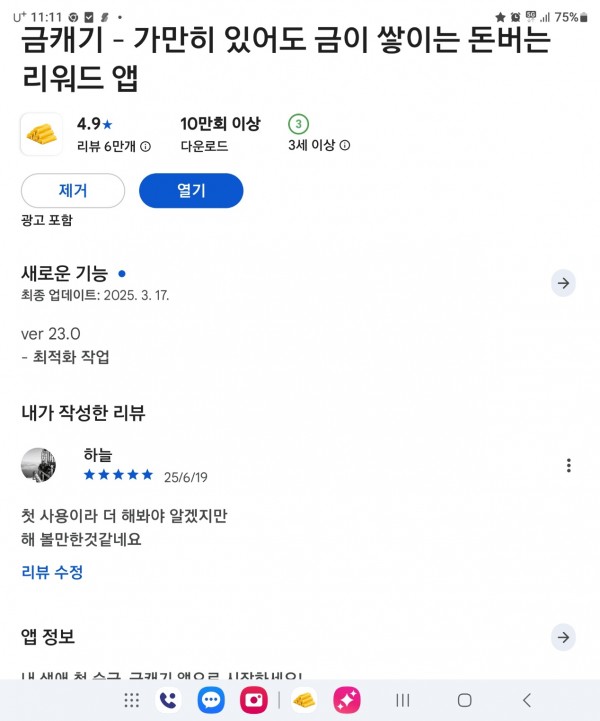The width and height of the screenshot is (600, 721).
Task: Open the app drawer grid icon
Action: click(x=131, y=700)
